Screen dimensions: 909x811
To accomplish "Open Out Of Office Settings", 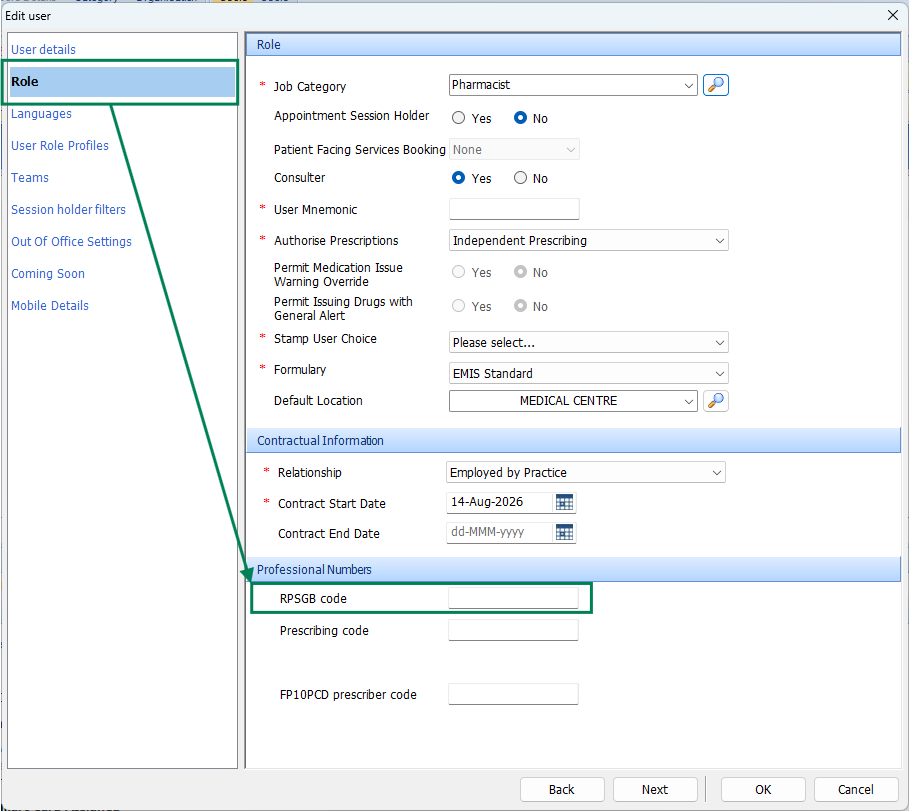I will [71, 241].
